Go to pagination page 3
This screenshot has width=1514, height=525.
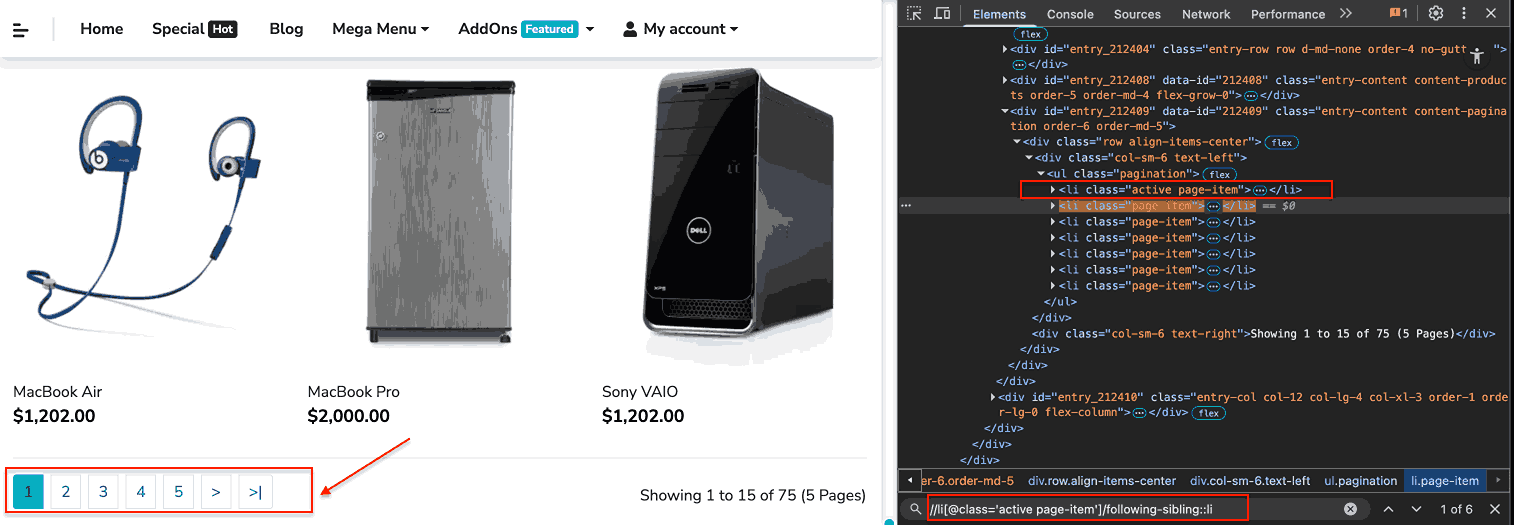tap(103, 492)
